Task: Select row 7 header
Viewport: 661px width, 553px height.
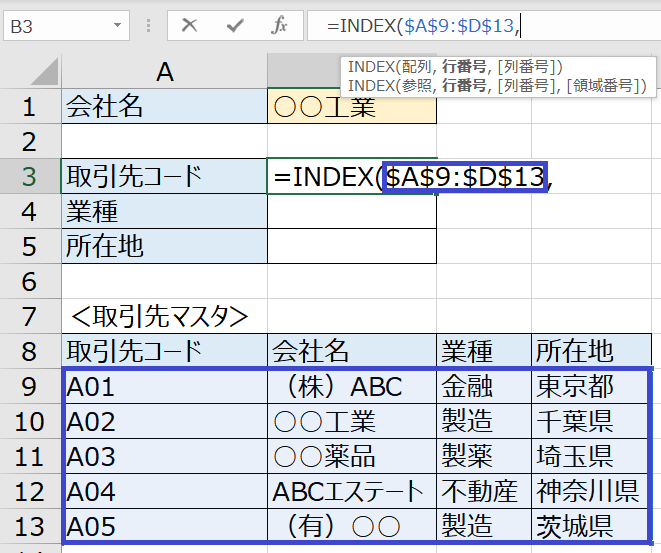Action: [x=30, y=316]
